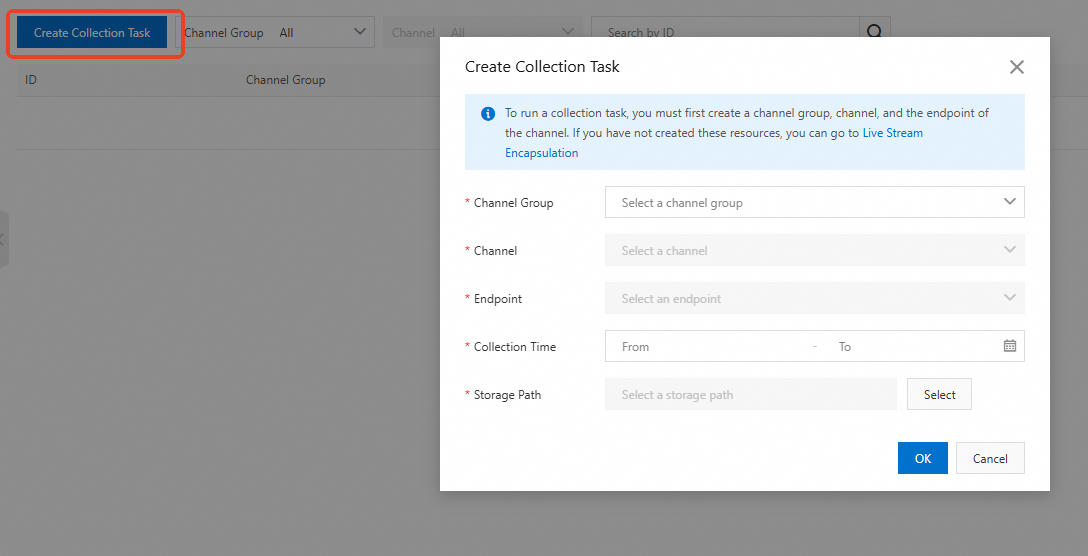Click the Channel Group column header
Image resolution: width=1088 pixels, height=556 pixels.
pos(285,80)
